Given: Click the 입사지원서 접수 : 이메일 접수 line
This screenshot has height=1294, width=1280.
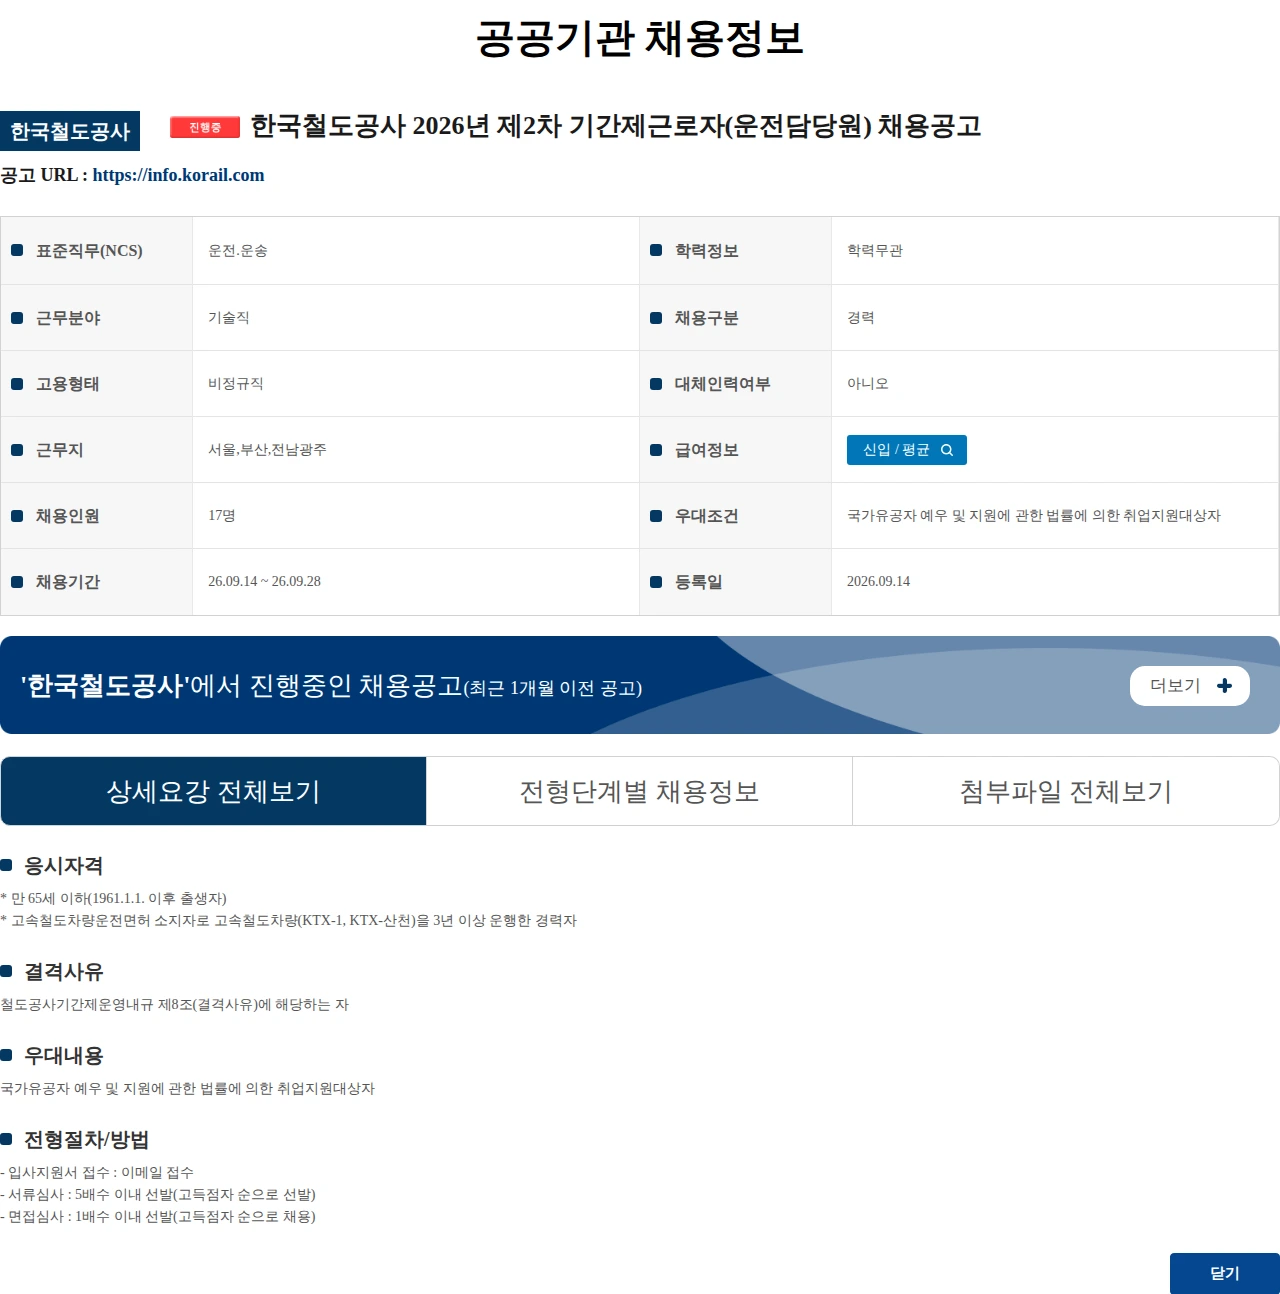Looking at the screenshot, I should point(97,1173).
